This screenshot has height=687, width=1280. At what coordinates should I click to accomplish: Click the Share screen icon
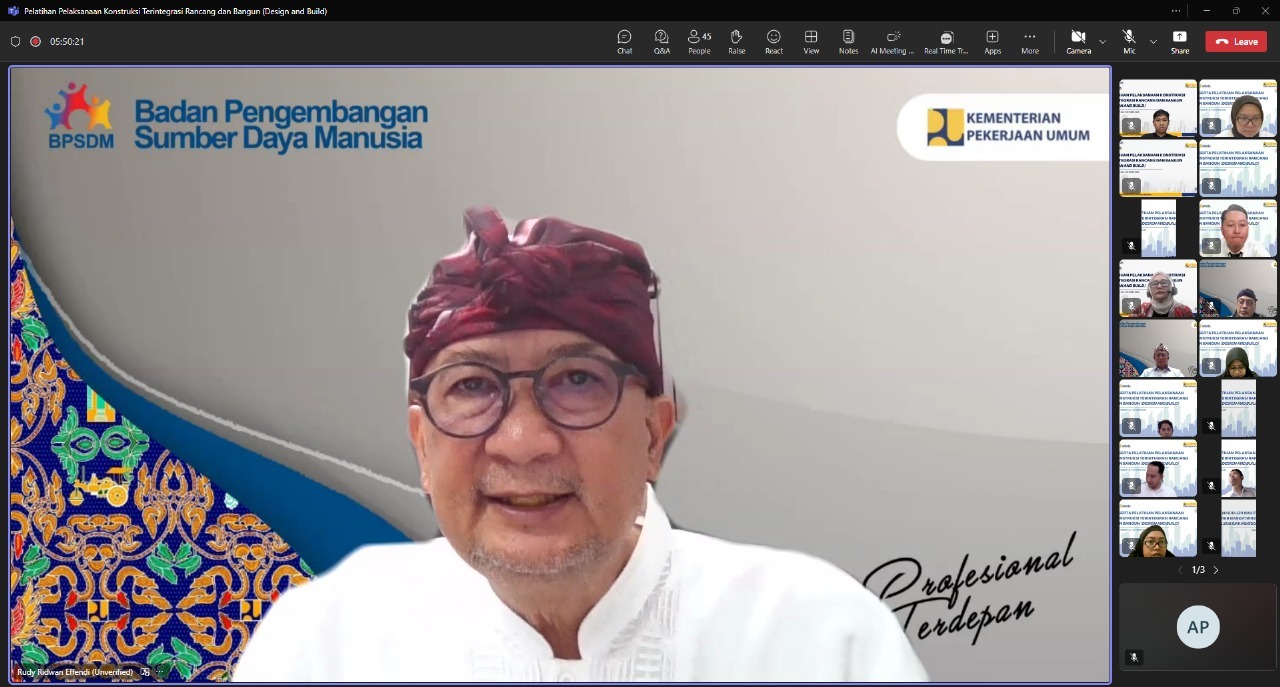(x=1180, y=41)
